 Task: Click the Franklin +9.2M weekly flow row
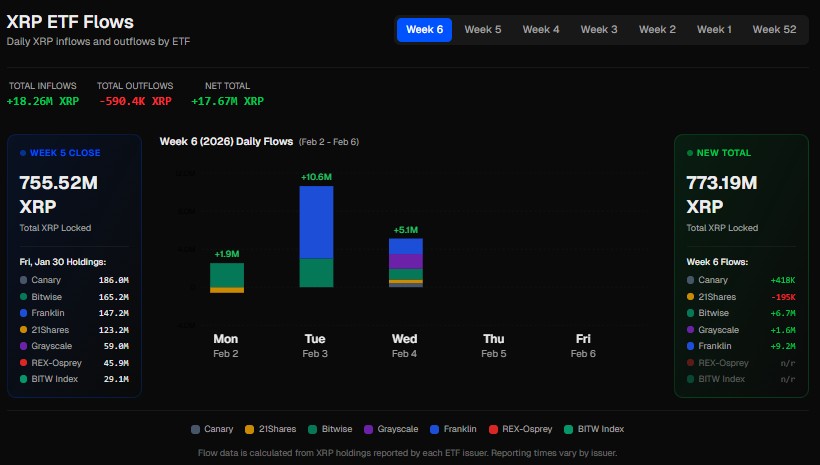coord(741,346)
